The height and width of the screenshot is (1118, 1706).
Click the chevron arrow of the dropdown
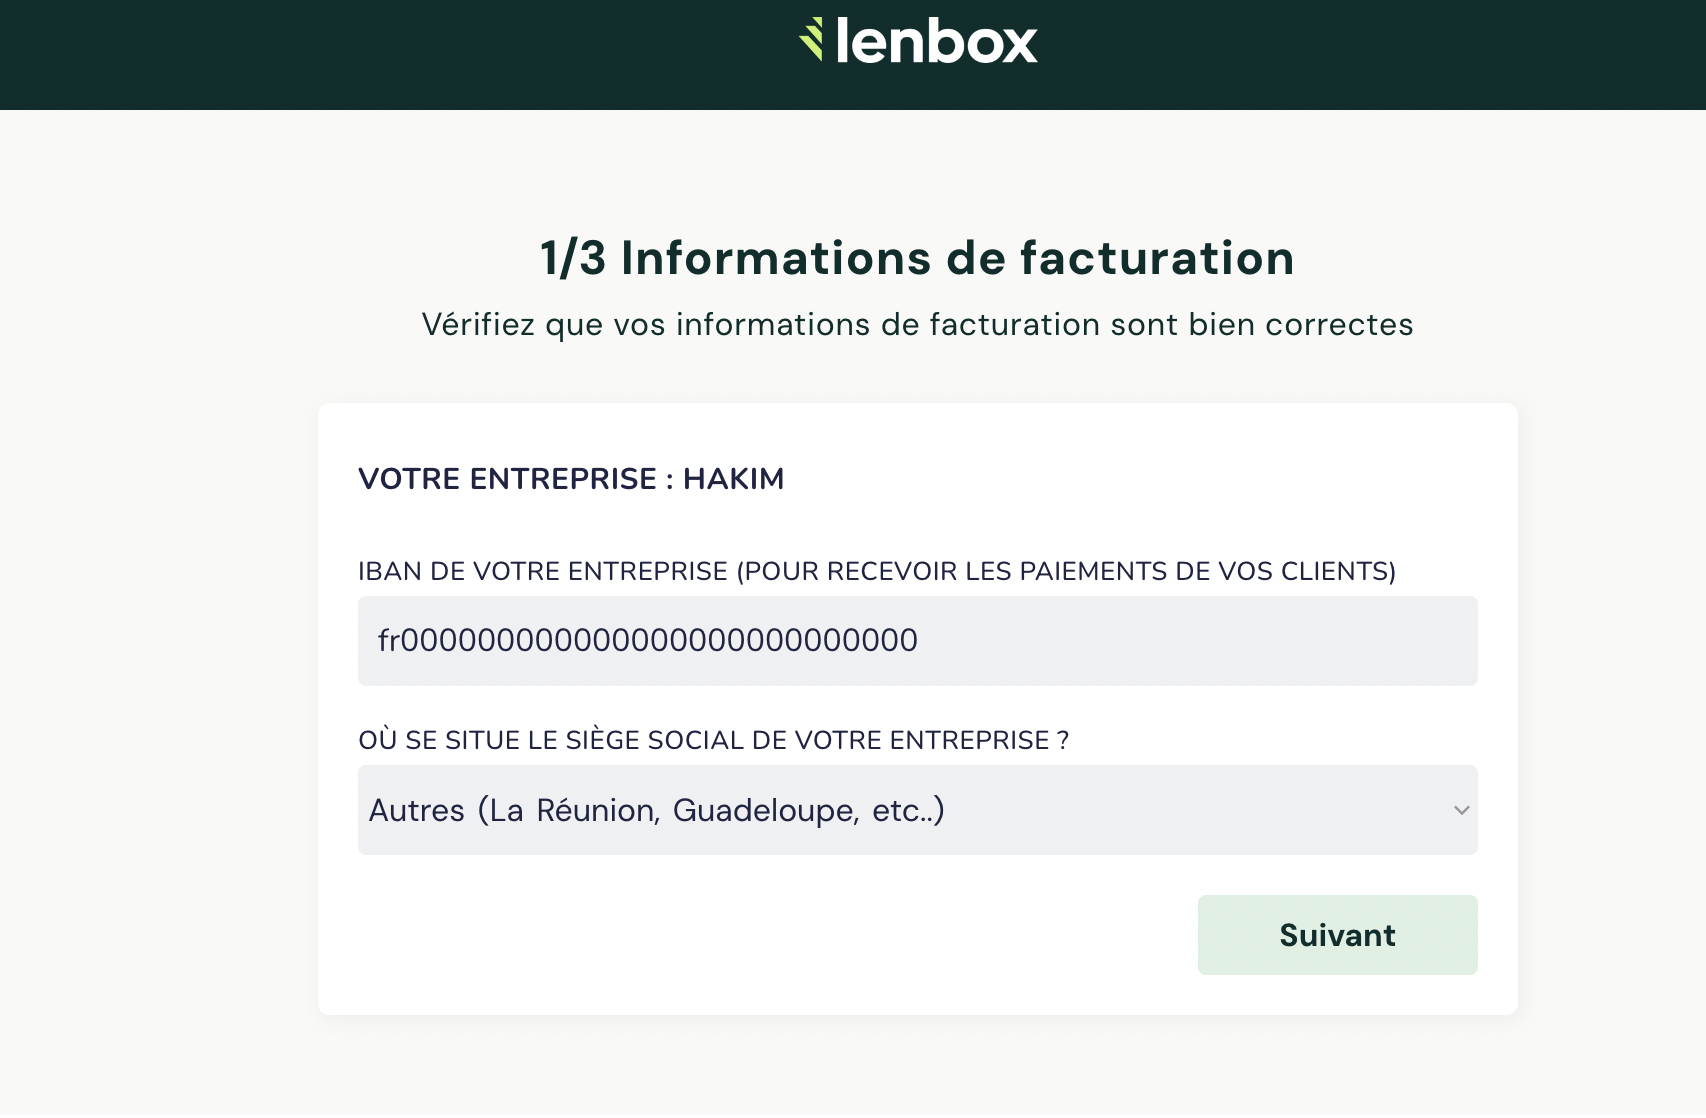(1461, 810)
